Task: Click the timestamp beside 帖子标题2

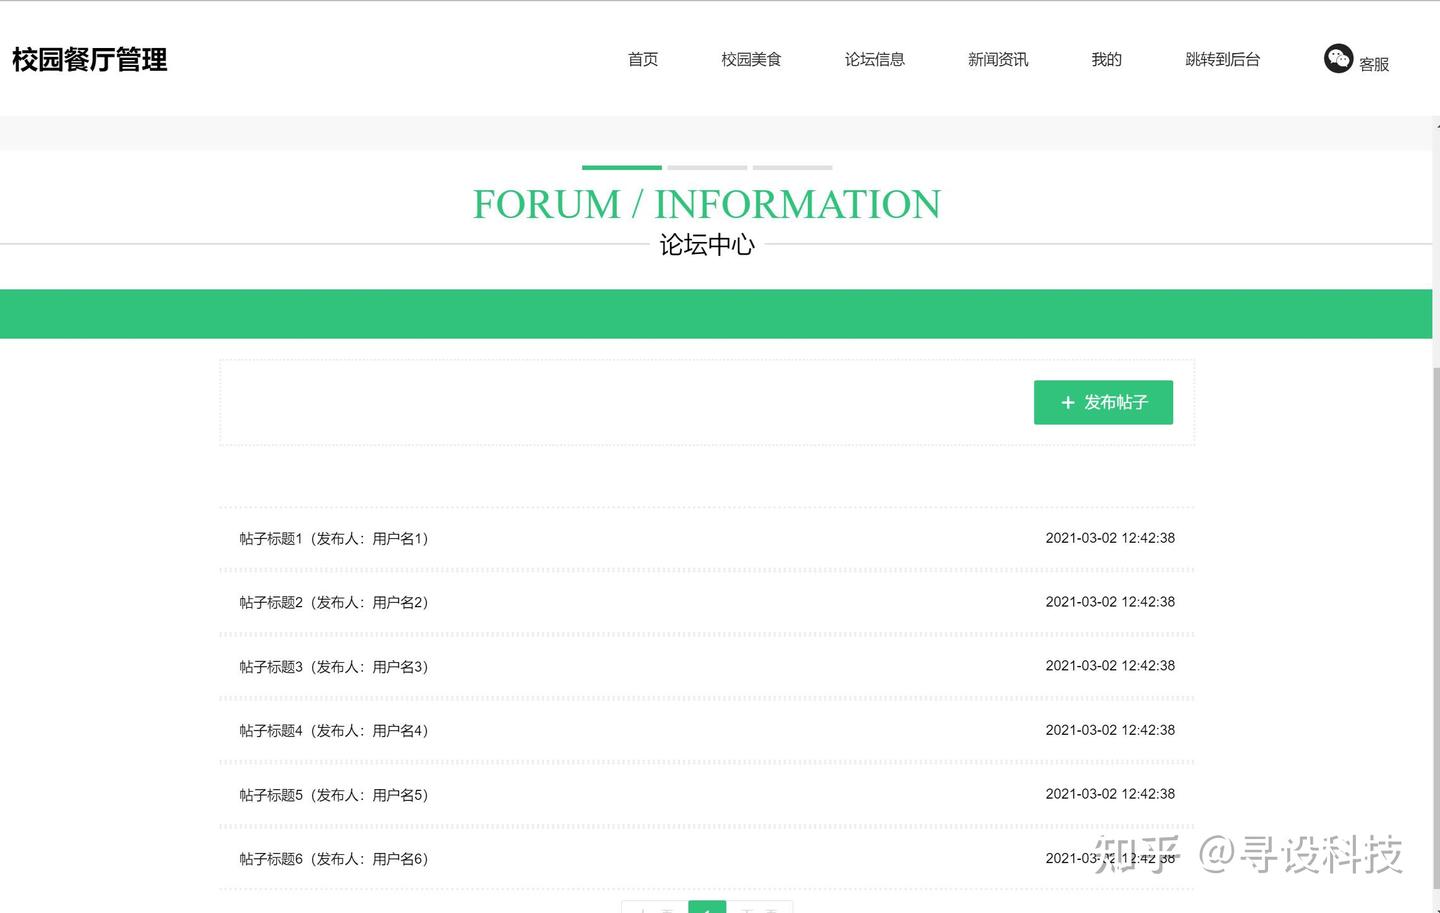Action: (x=1110, y=601)
